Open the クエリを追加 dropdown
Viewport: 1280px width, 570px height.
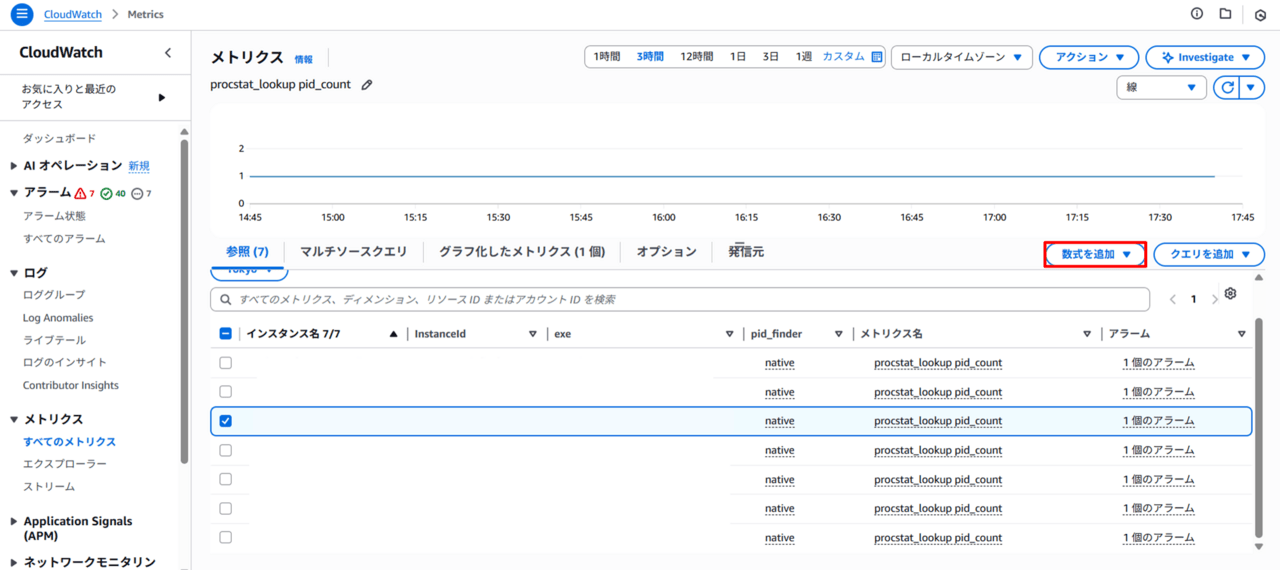pyautogui.click(x=1209, y=255)
